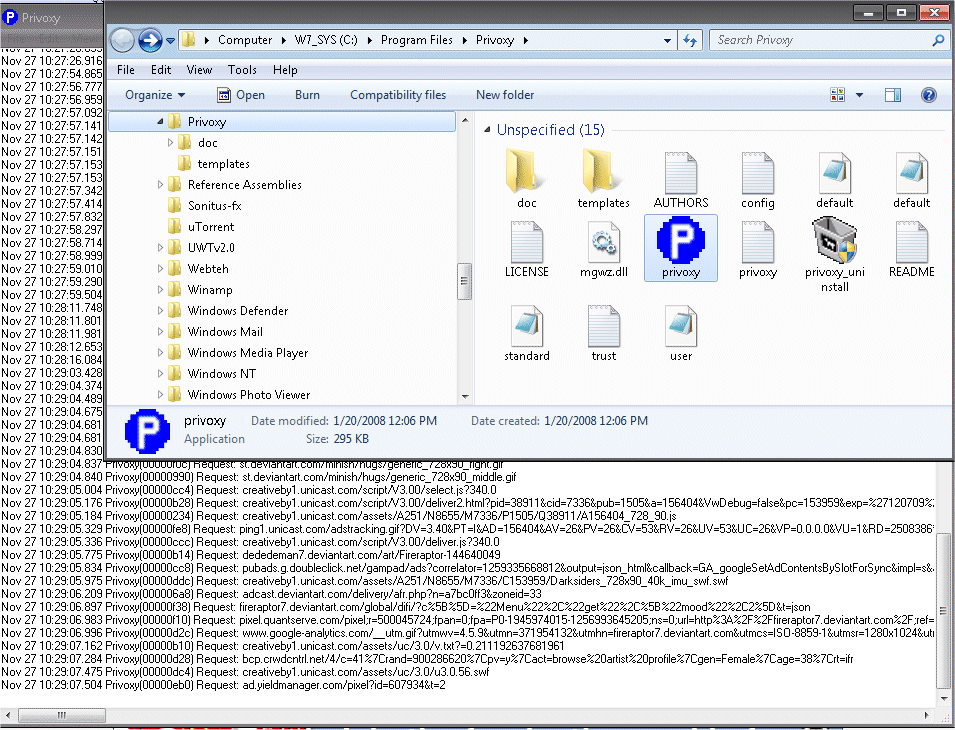955x730 pixels.
Task: Select the Windows Mail tree folder
Action: coord(225,332)
